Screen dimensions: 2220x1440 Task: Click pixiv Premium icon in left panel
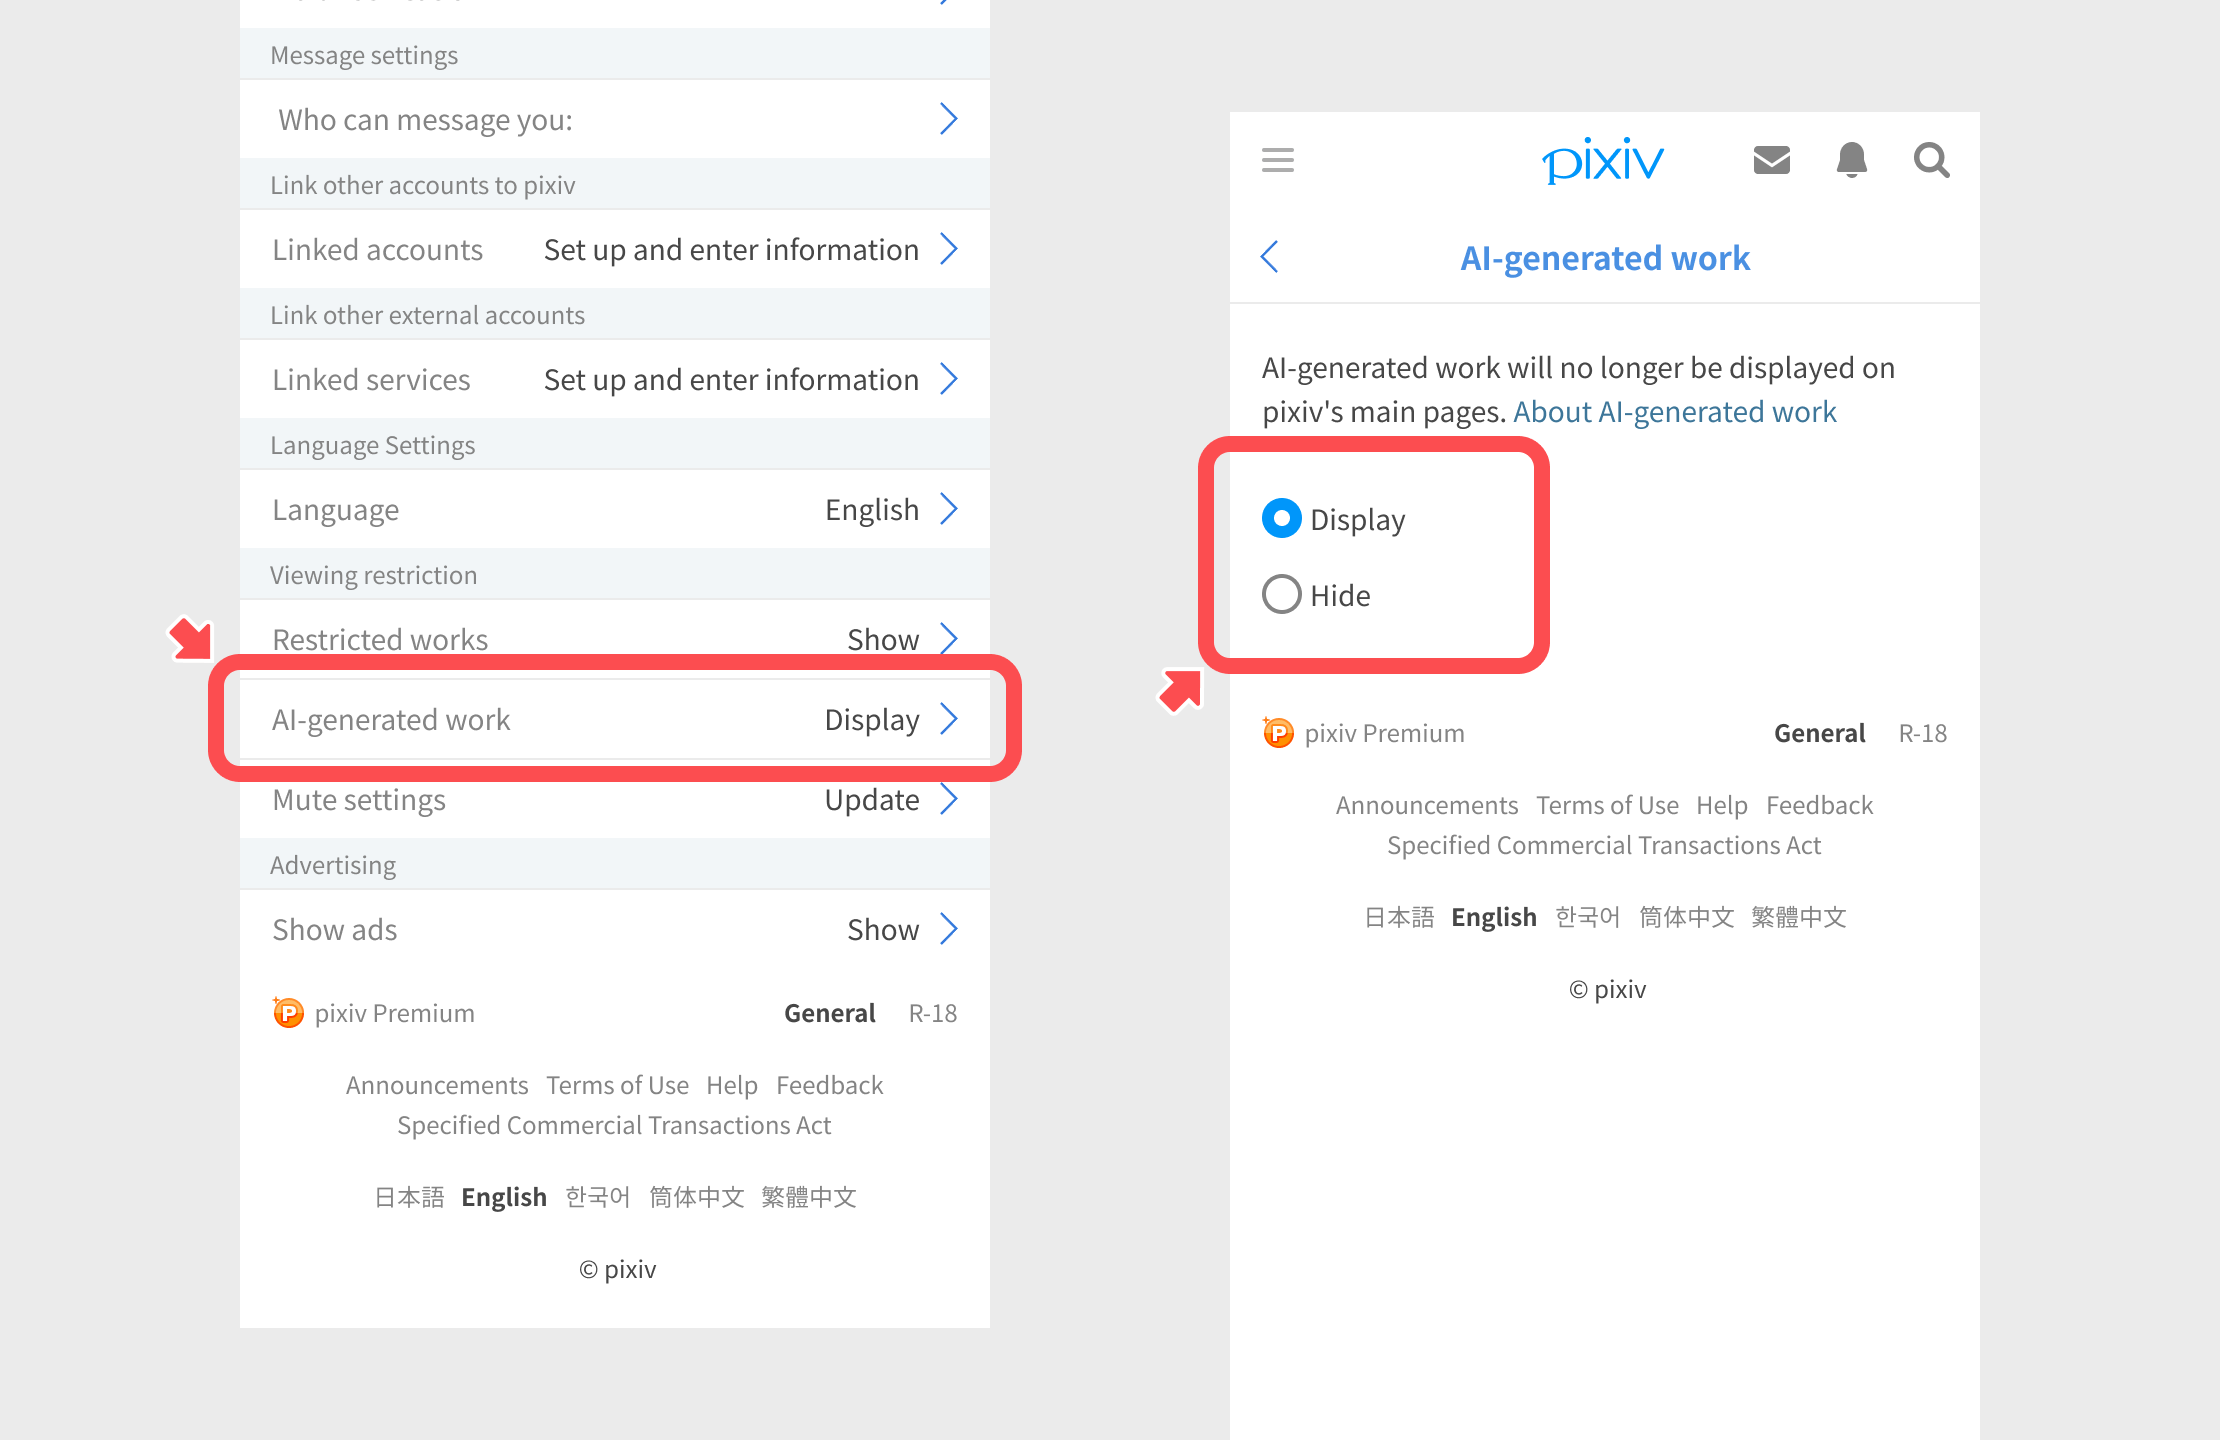pyautogui.click(x=288, y=1013)
